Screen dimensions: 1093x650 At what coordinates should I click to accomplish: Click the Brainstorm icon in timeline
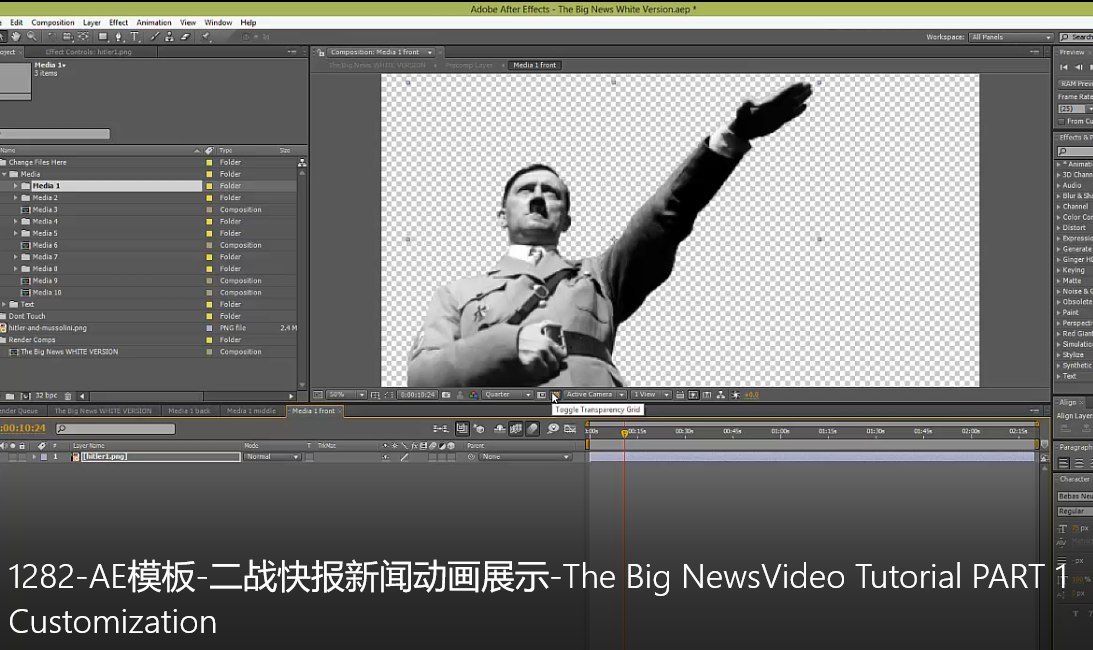[x=553, y=428]
